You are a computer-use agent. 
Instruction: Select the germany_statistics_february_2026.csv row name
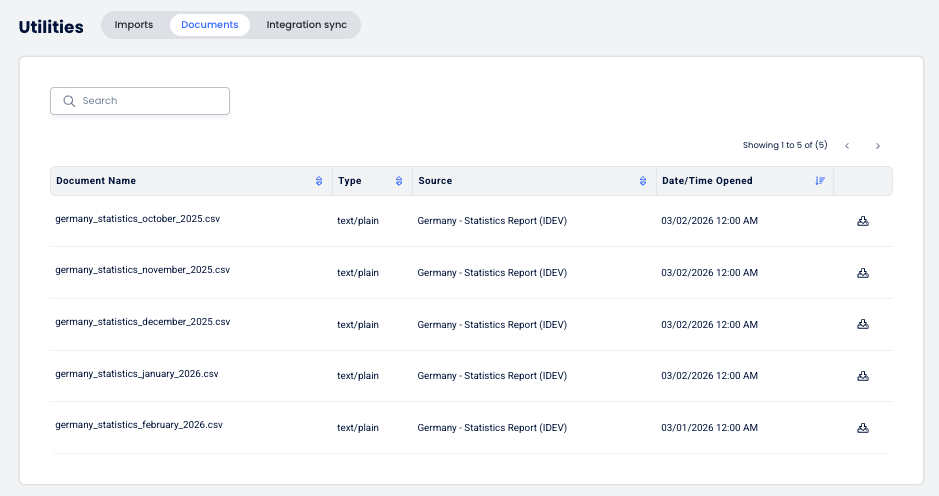138,425
